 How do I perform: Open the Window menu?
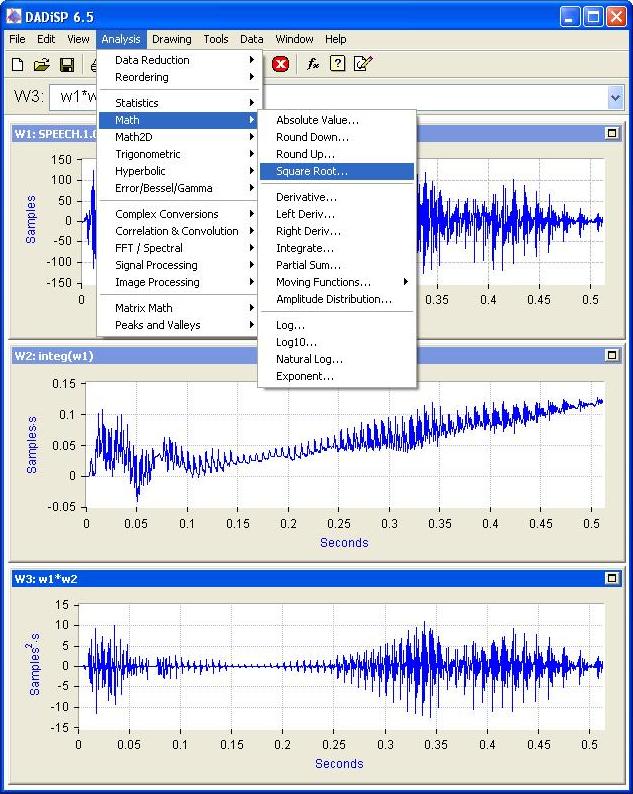pos(294,39)
